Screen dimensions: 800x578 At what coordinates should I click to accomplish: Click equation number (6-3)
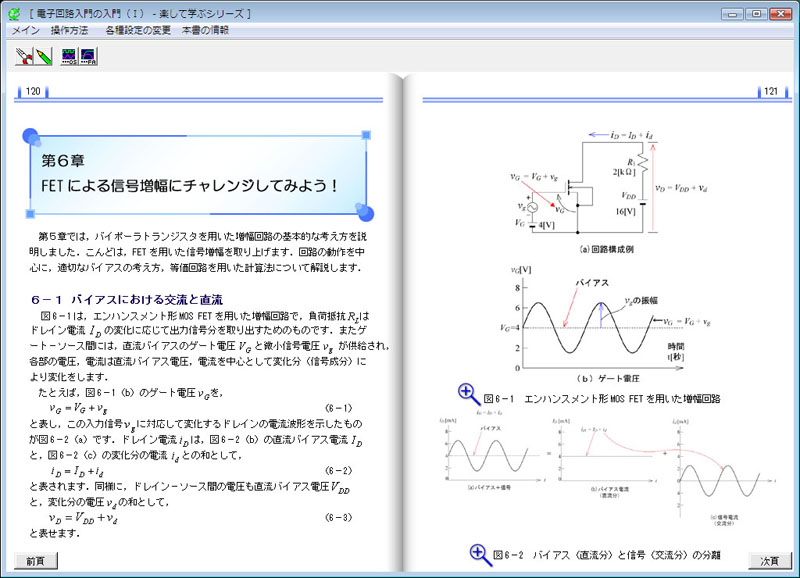pos(338,517)
